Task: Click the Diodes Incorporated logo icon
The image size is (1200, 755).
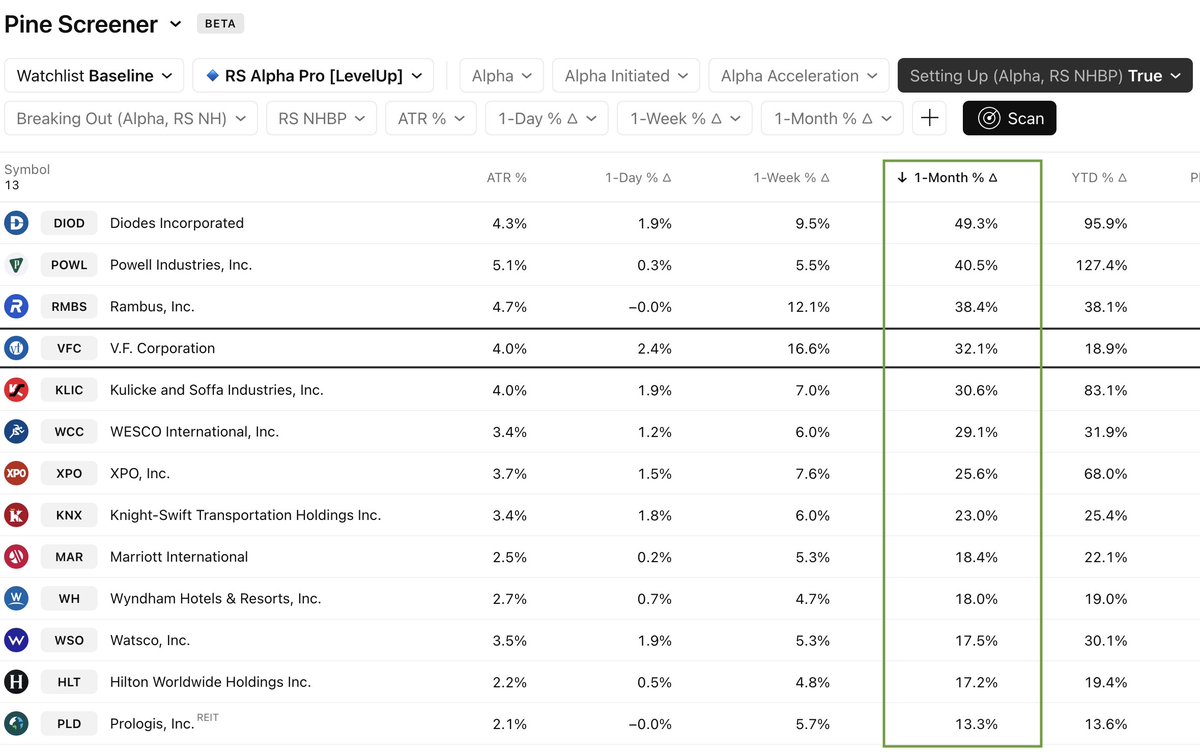Action: coord(16,223)
